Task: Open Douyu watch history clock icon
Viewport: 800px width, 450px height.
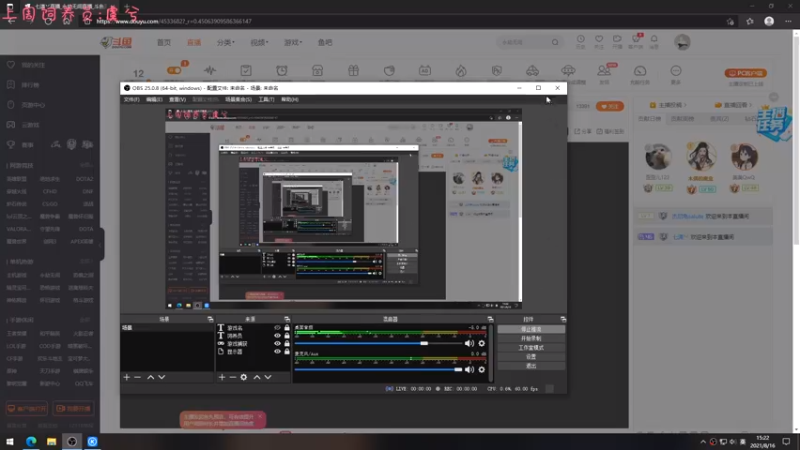Action: coord(581,41)
